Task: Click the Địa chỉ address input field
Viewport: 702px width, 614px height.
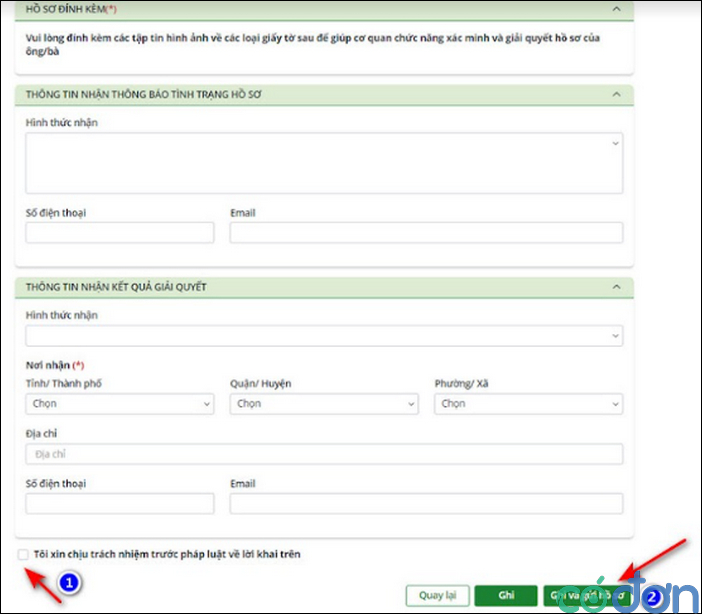Action: [x=324, y=454]
